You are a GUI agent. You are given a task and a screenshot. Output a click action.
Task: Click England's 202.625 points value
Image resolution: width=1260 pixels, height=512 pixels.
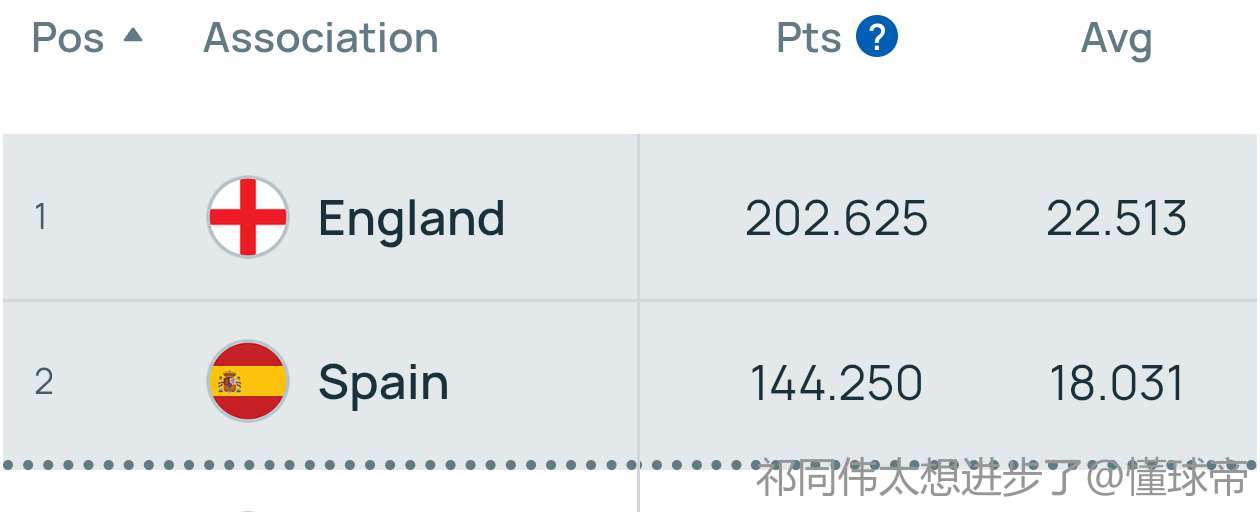coord(836,218)
